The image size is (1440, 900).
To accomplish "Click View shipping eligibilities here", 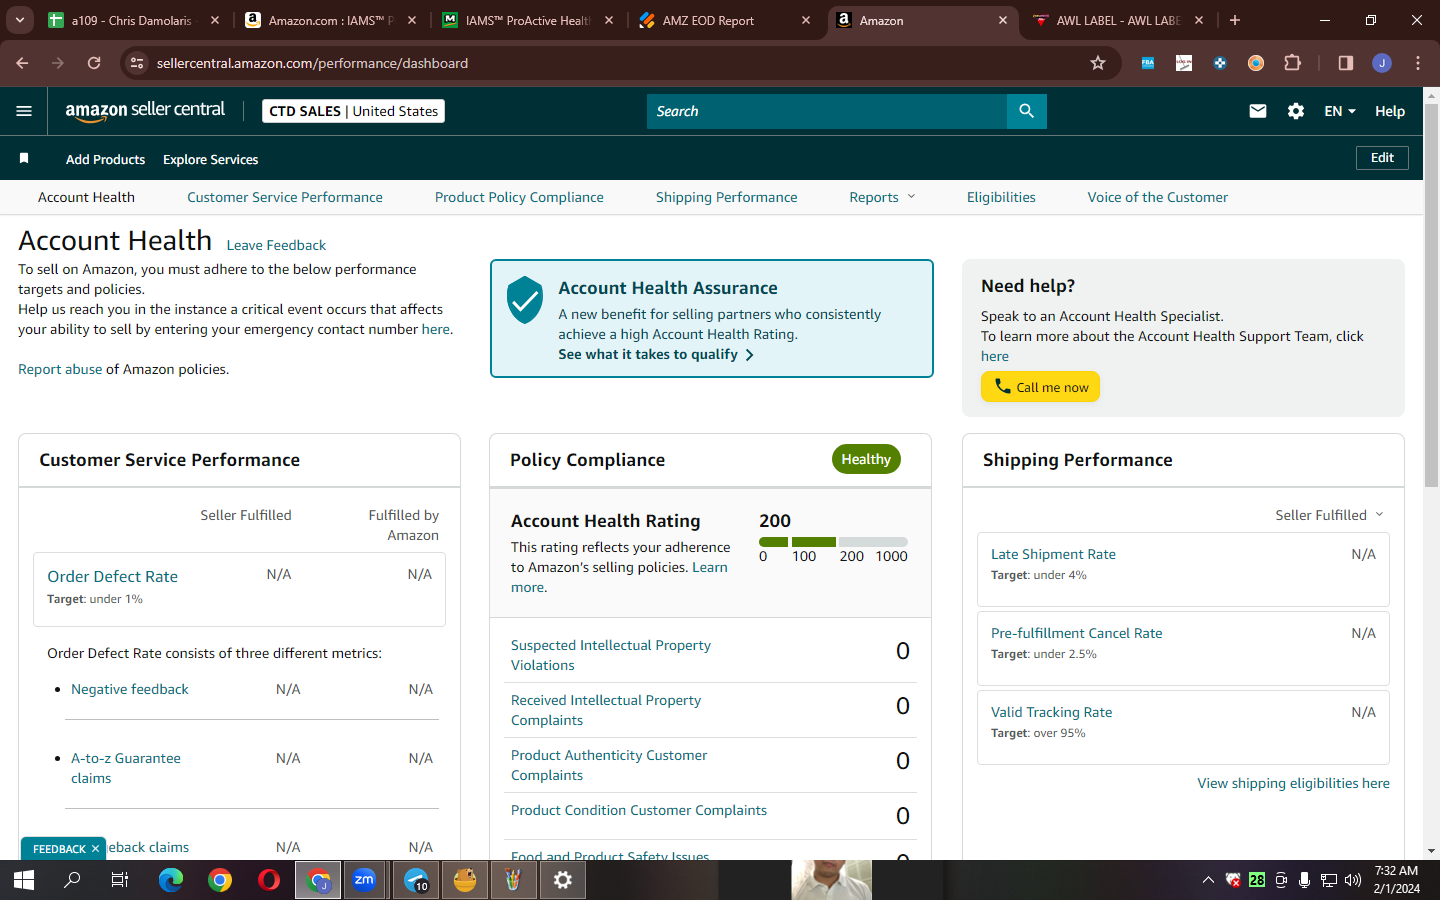I will tap(1293, 783).
